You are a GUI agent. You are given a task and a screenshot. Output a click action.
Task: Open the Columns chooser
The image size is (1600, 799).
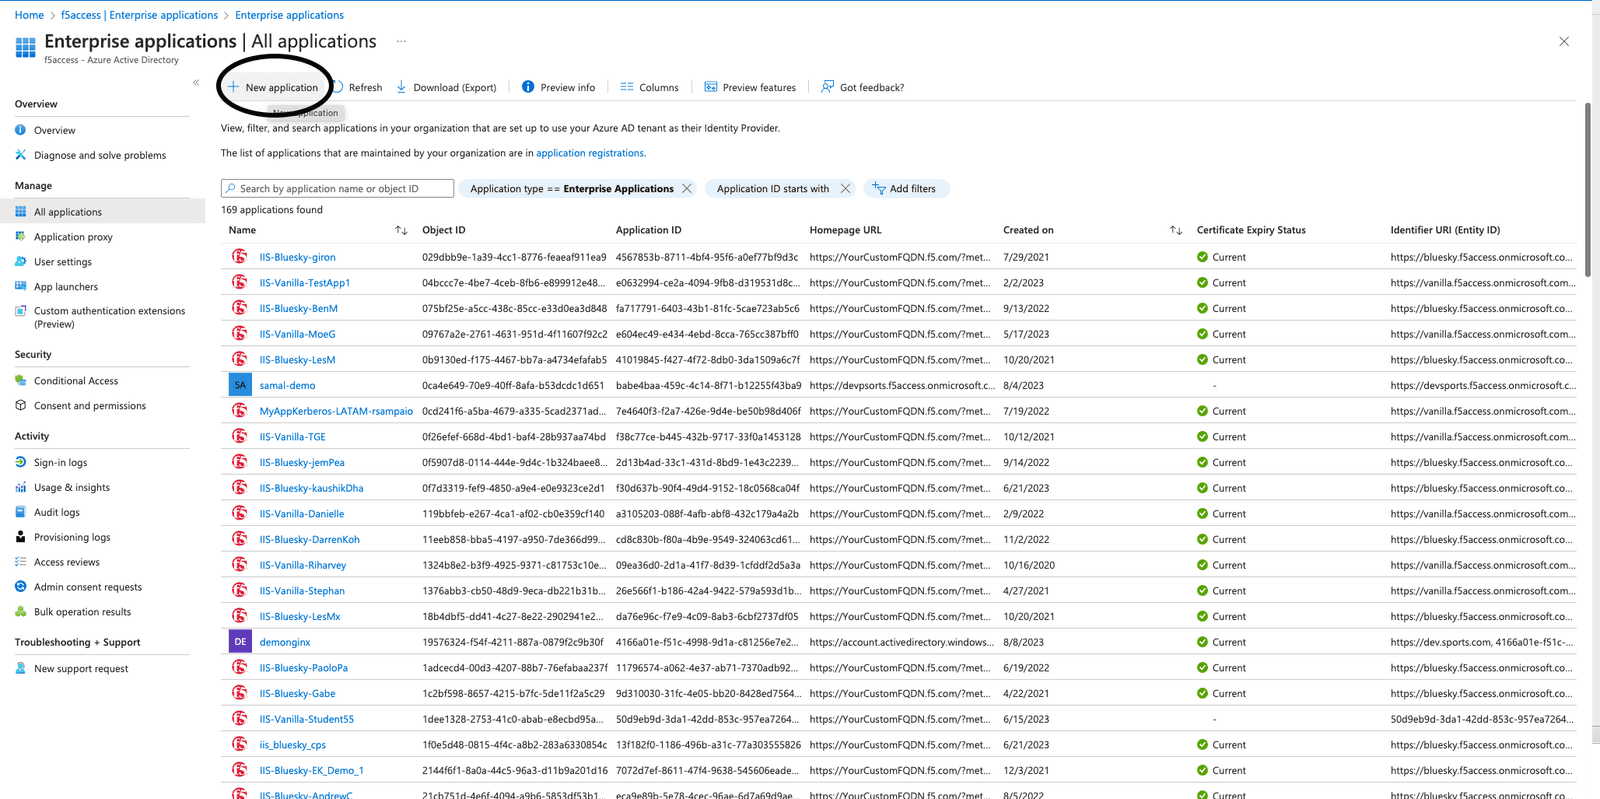pos(648,87)
